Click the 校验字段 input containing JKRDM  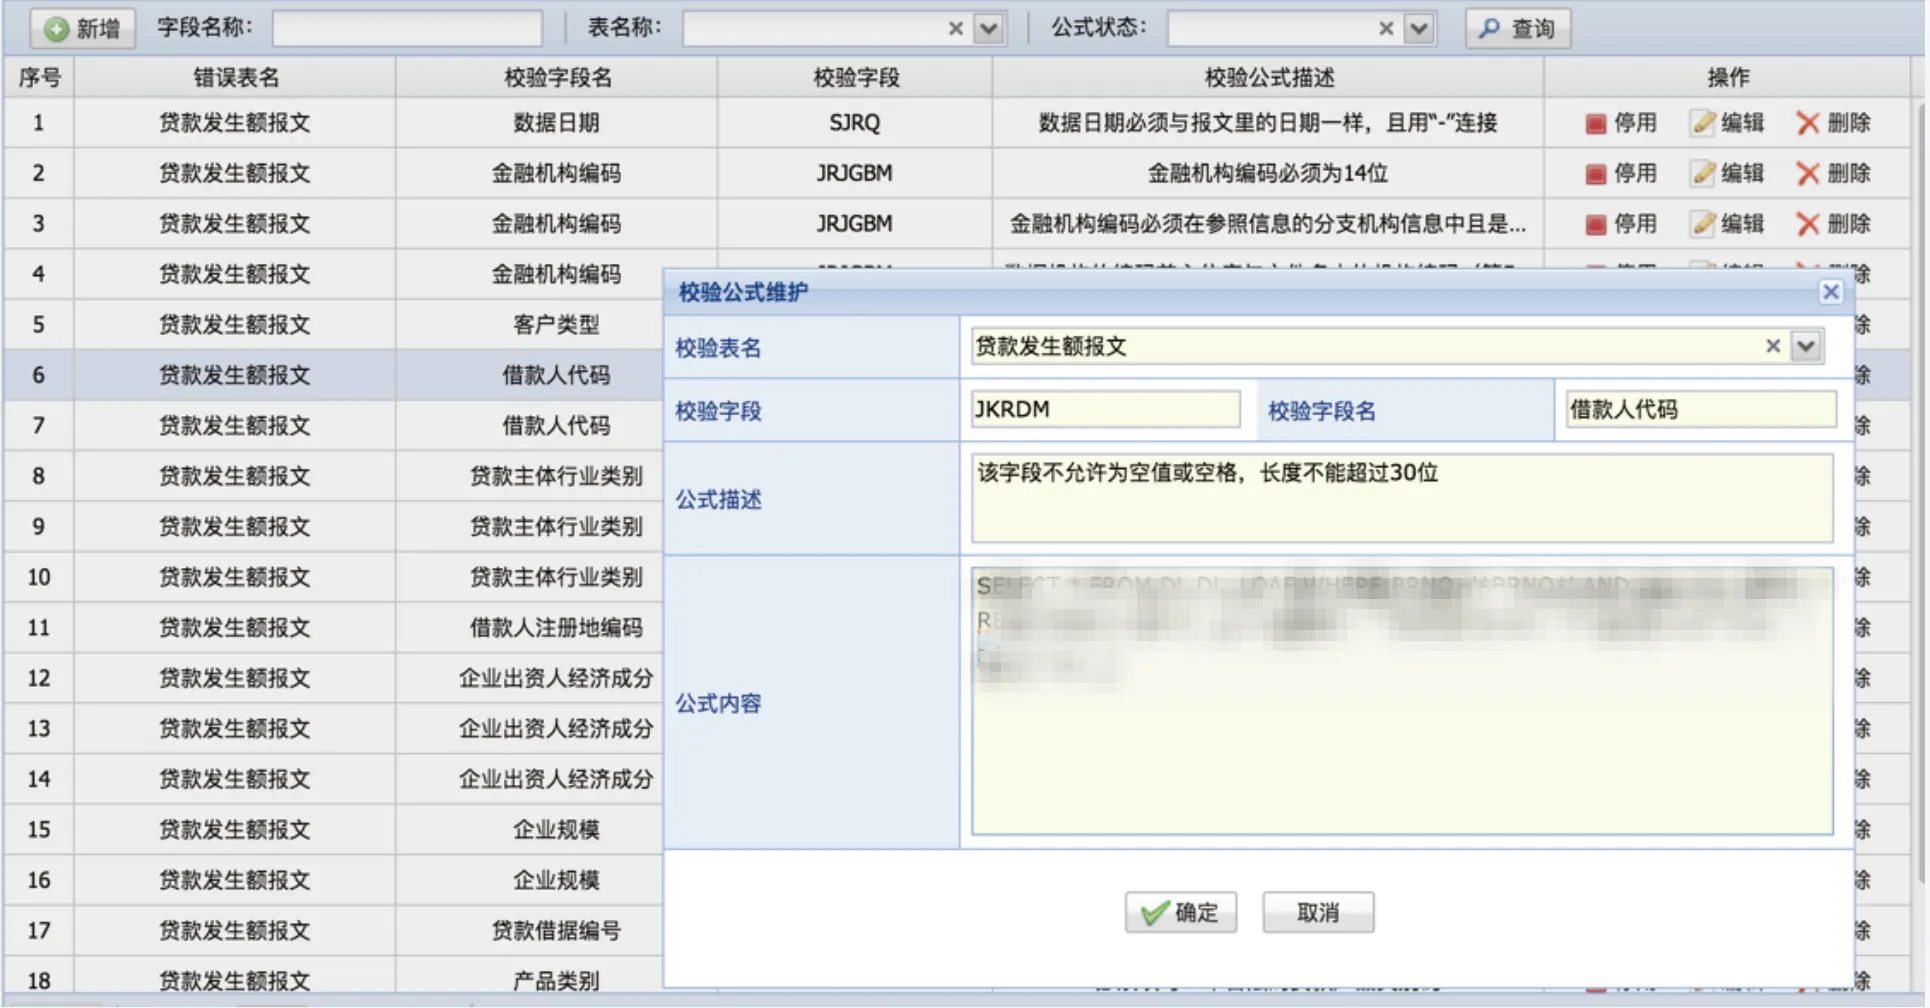click(1105, 409)
